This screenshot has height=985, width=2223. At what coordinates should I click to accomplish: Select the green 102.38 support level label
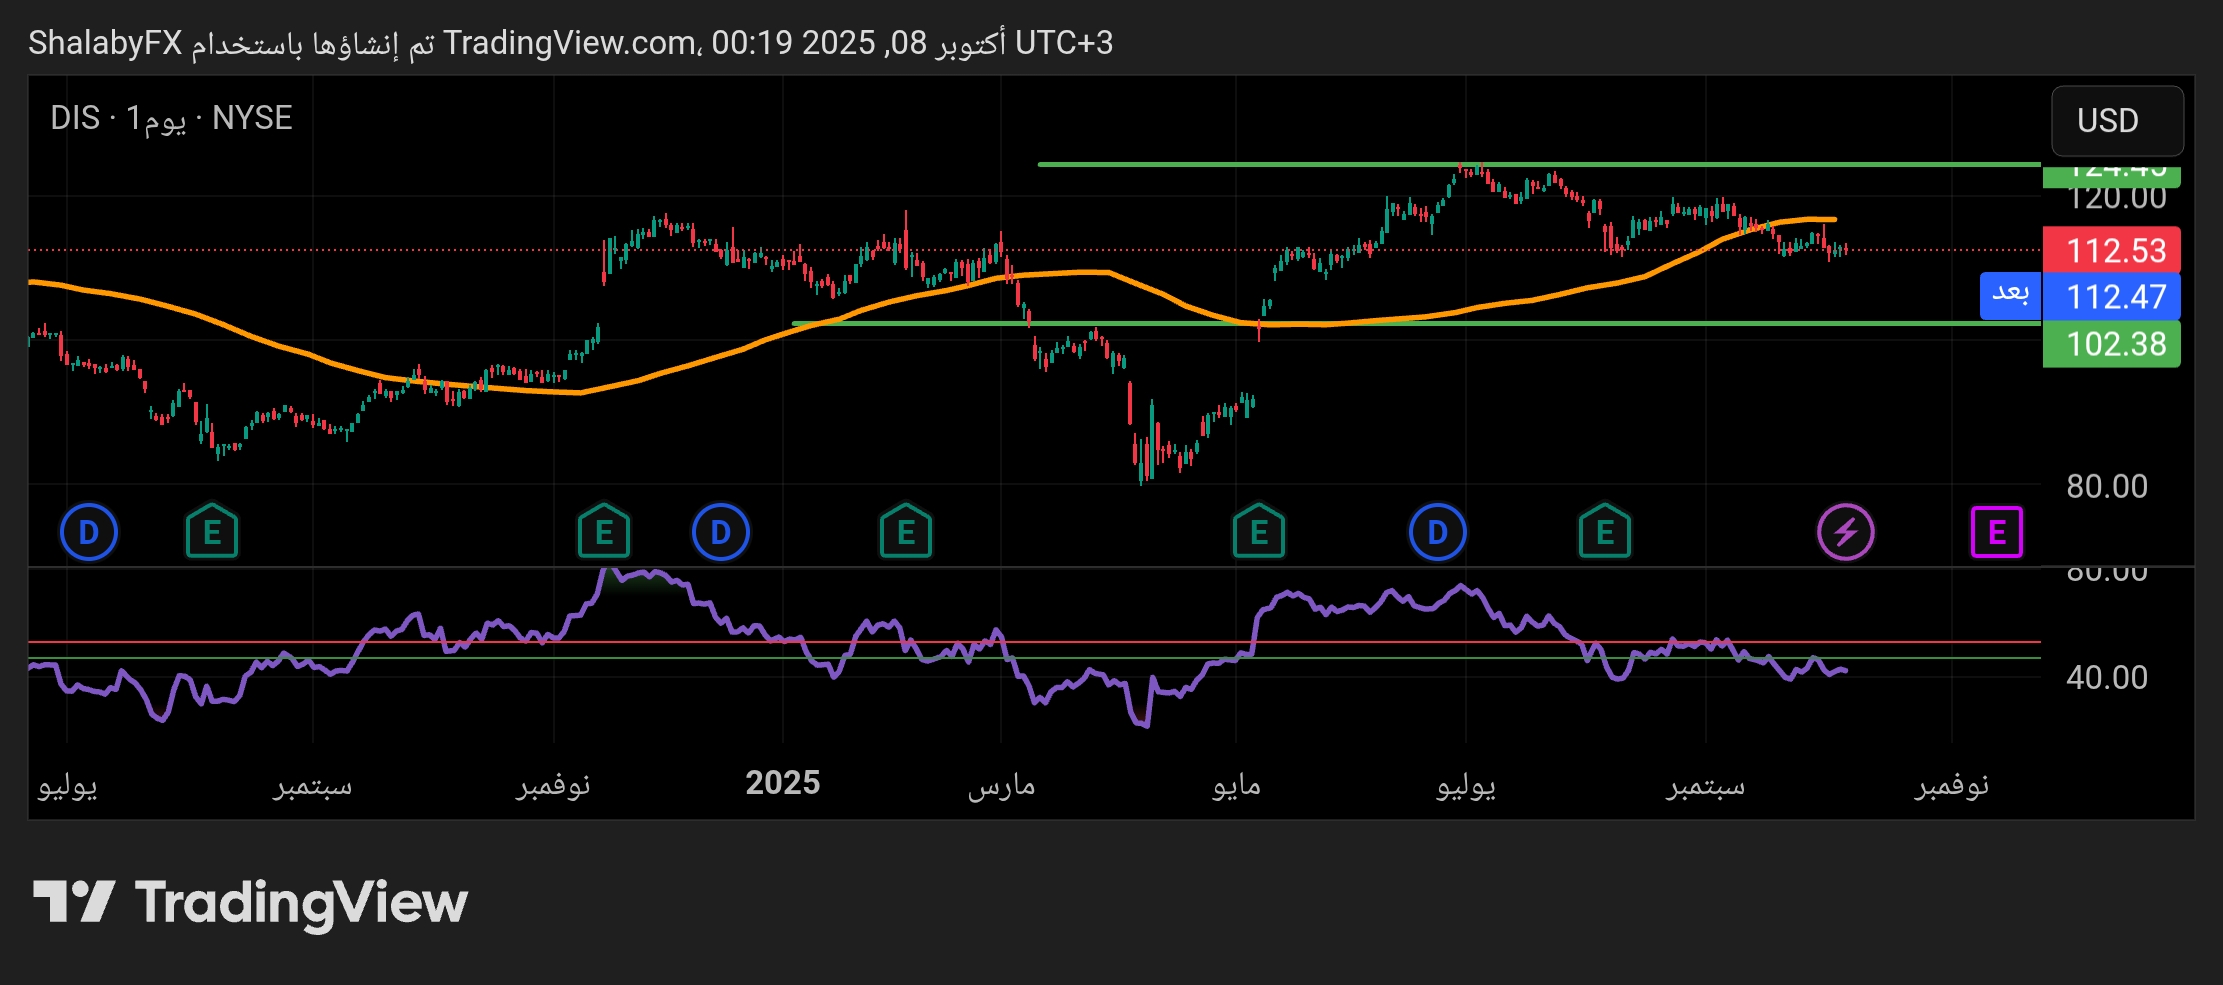(x=2112, y=344)
